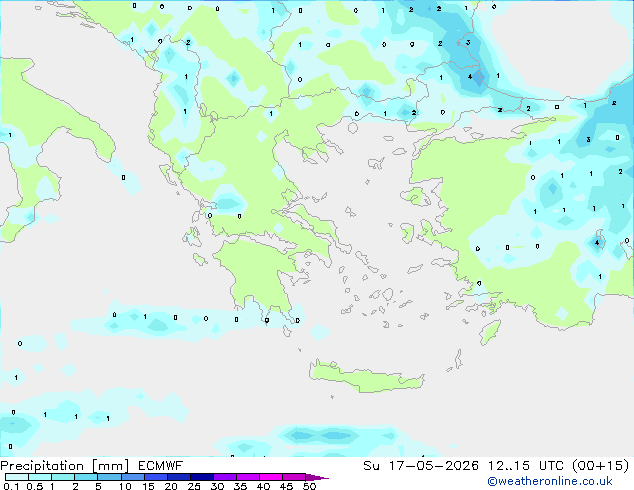Click the "Precipitation" title word
Screen dimensions: 634x490
[42, 466]
